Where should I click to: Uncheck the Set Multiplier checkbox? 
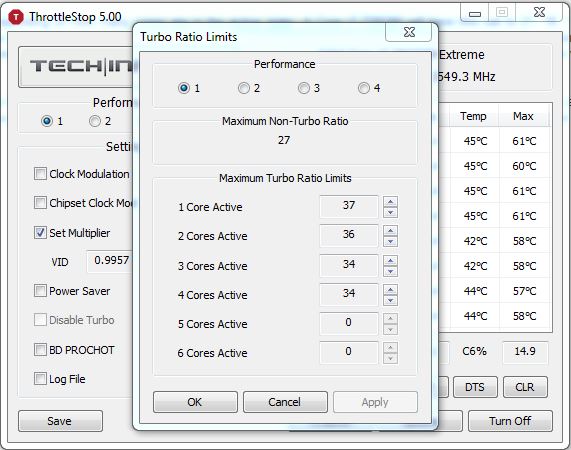40,233
